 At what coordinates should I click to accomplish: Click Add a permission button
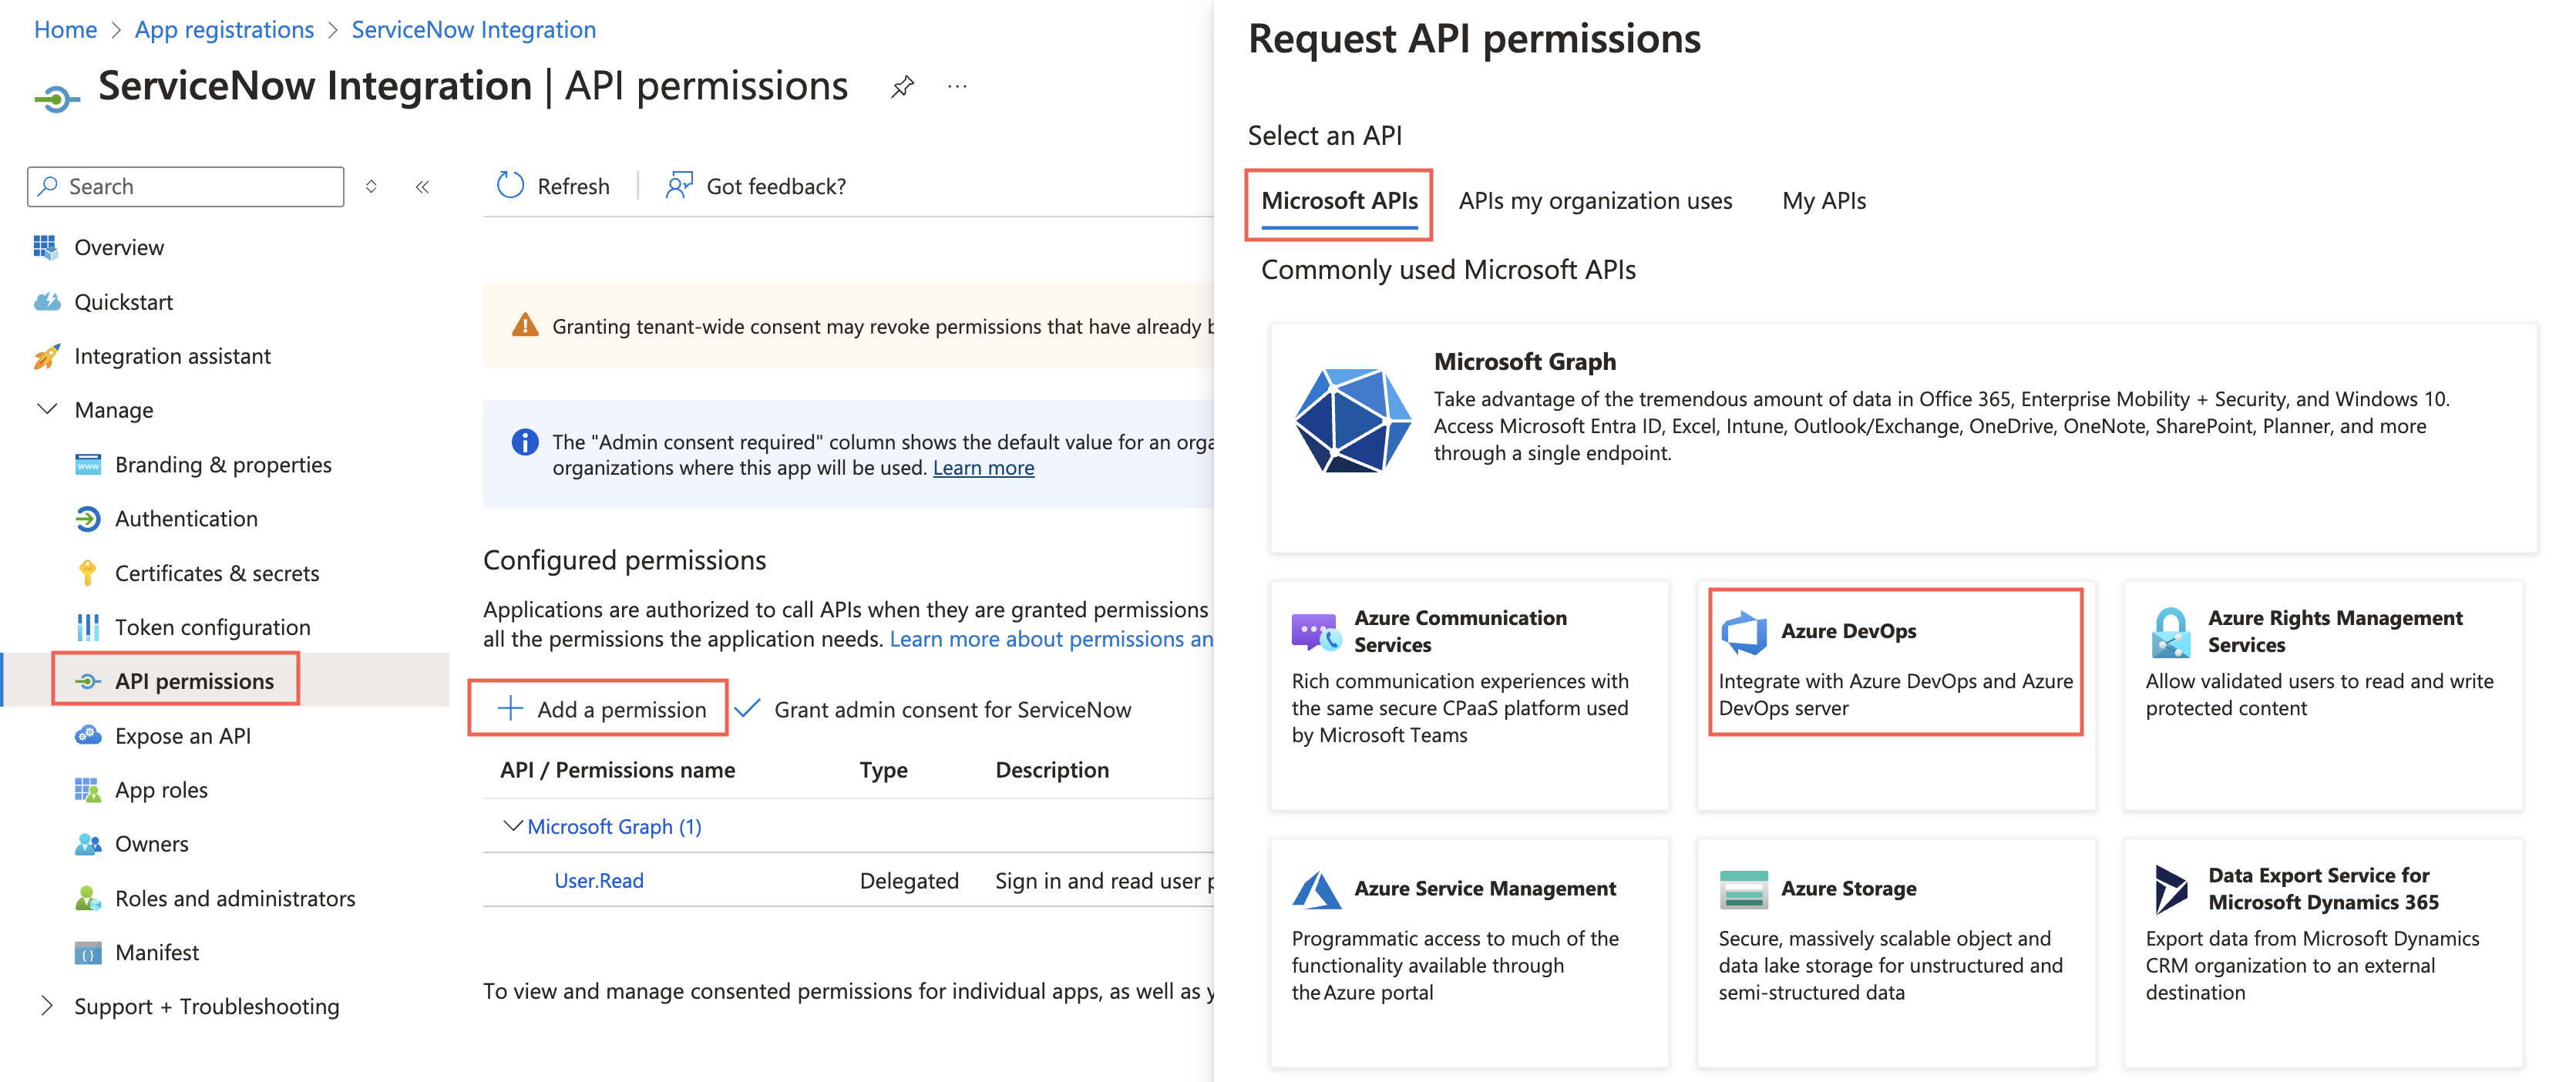click(x=598, y=709)
